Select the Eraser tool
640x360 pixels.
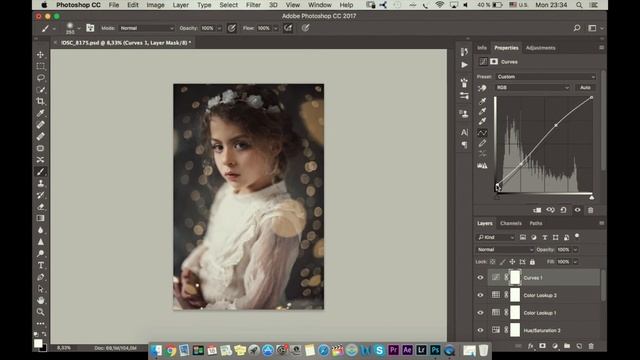[x=40, y=207]
